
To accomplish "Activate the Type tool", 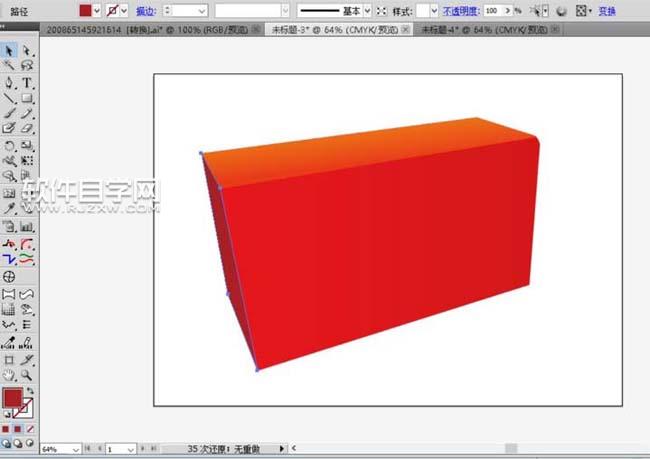I will [x=27, y=82].
